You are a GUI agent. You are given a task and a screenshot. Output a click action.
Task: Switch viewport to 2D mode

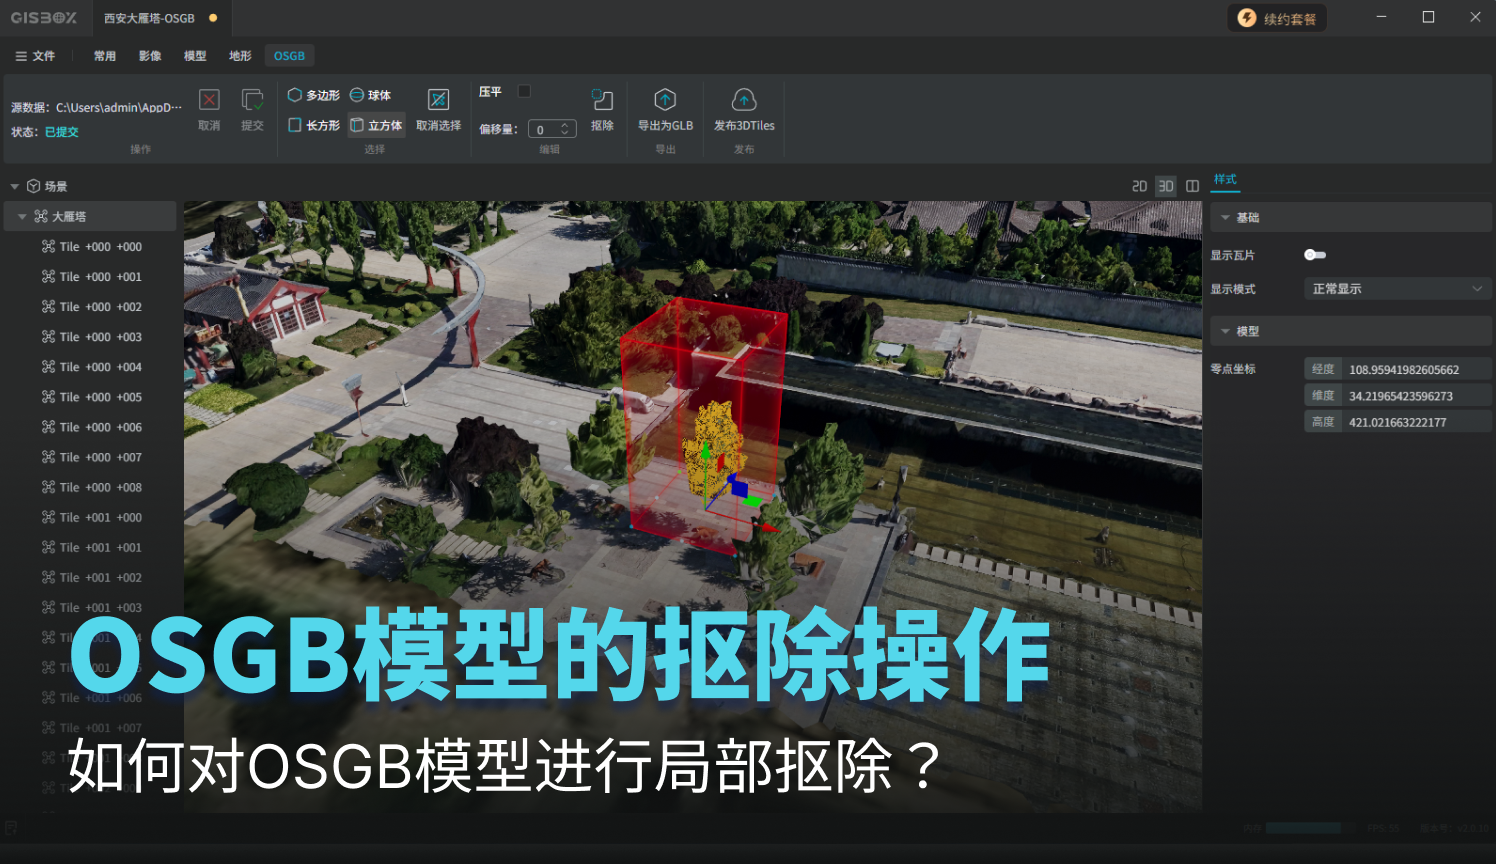(1139, 186)
